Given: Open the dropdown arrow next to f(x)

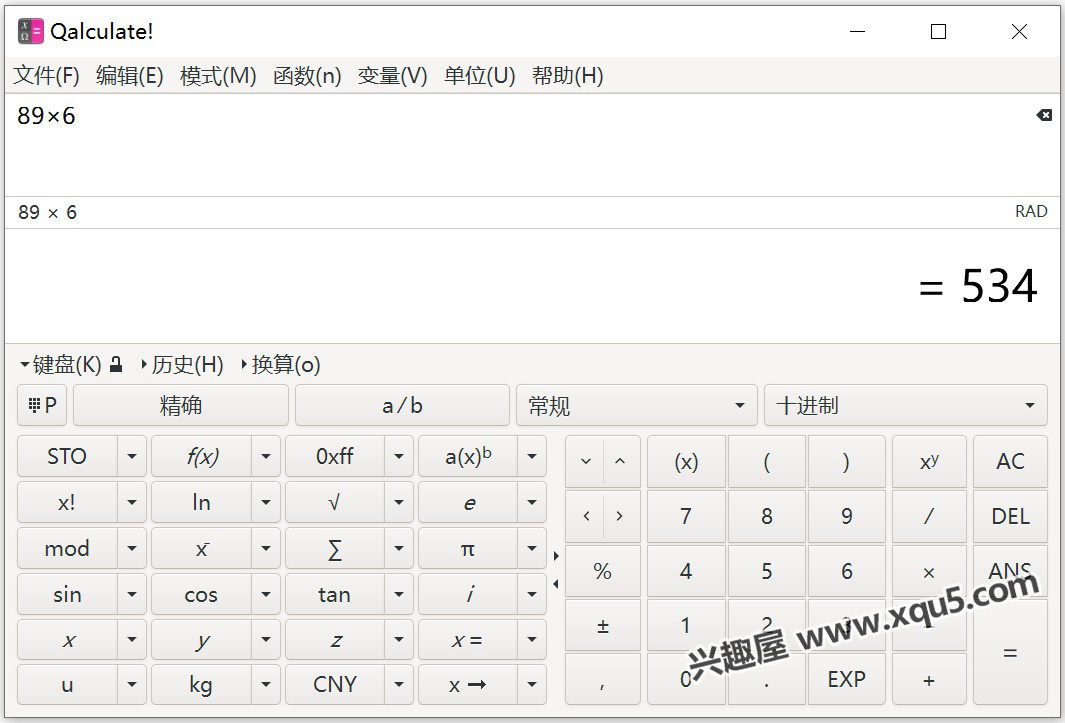Looking at the screenshot, I should coord(266,457).
